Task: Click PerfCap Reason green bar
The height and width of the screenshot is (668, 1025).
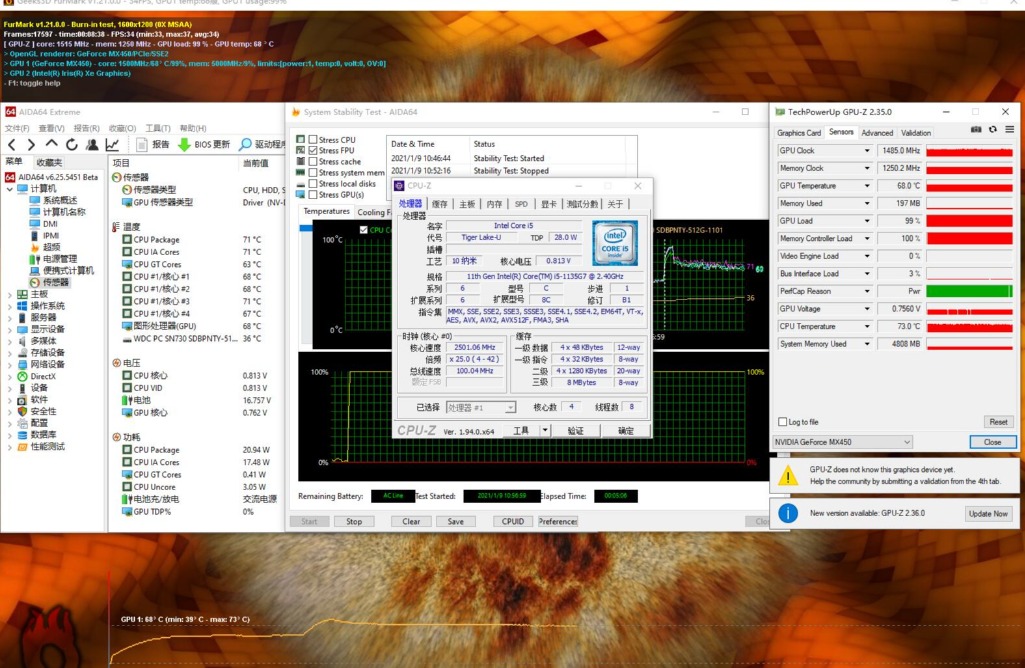Action: [x=969, y=292]
